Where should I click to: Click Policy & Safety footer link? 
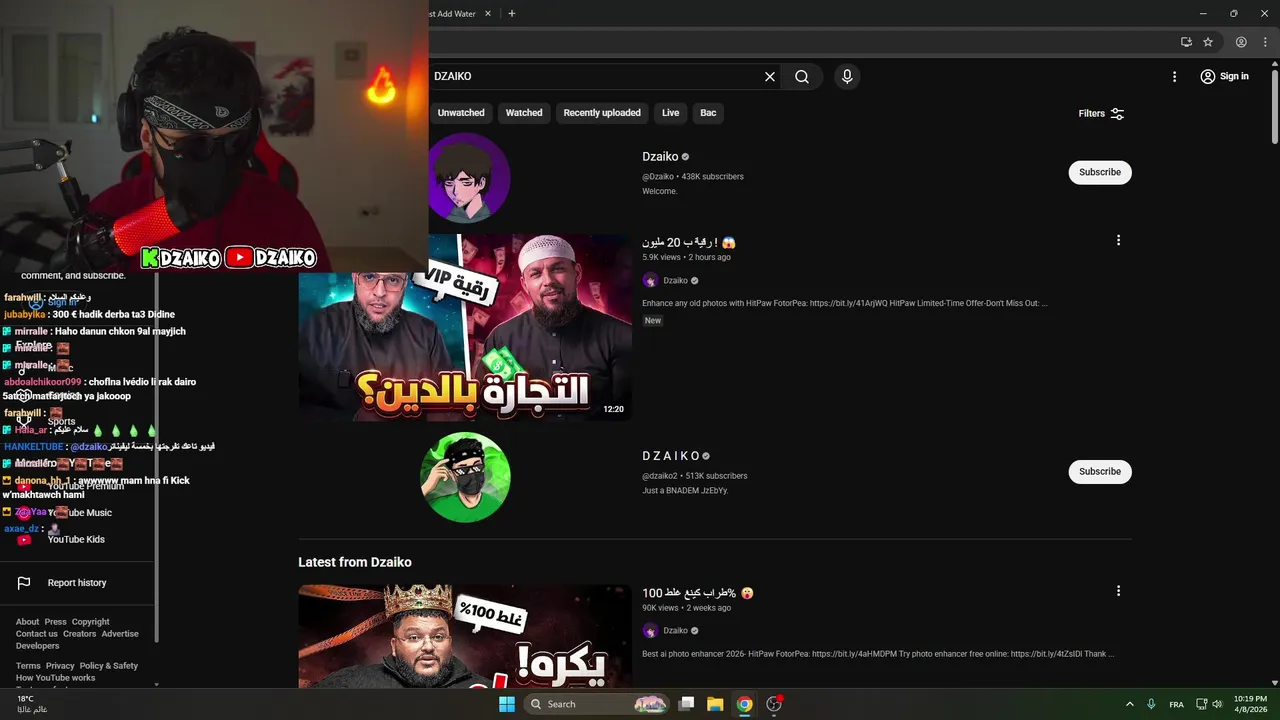109,666
